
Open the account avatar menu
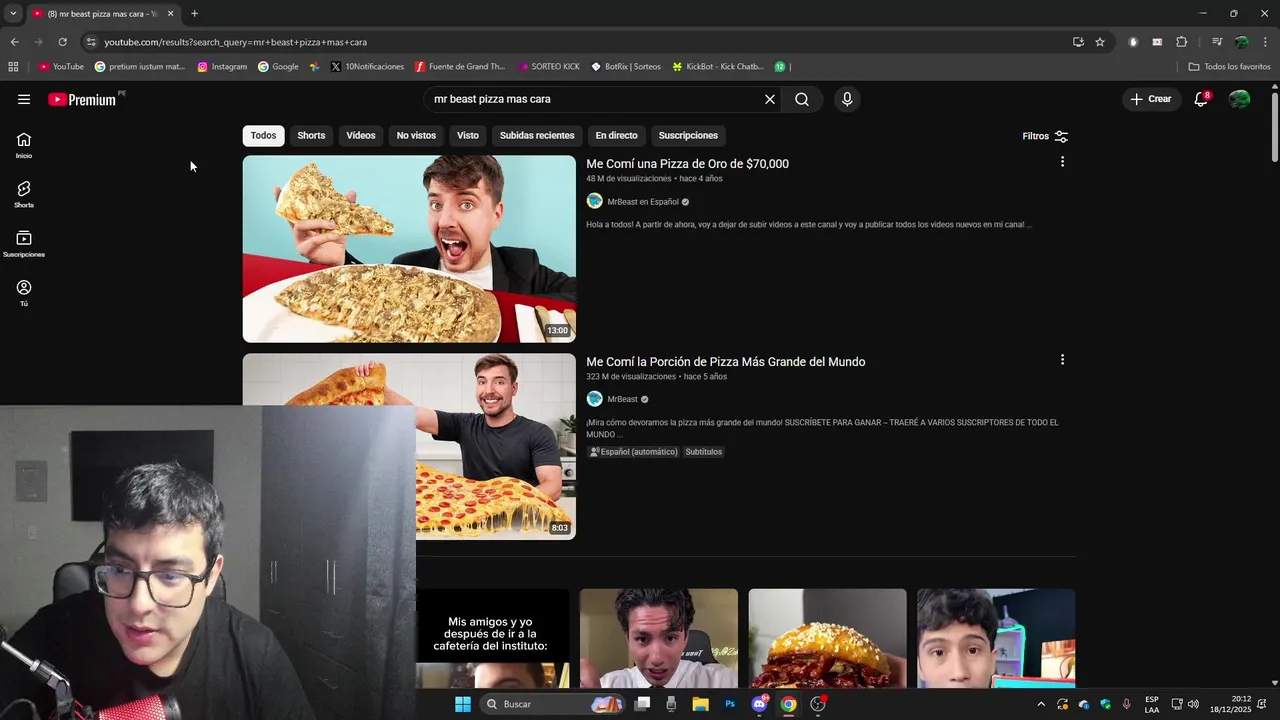[1239, 99]
